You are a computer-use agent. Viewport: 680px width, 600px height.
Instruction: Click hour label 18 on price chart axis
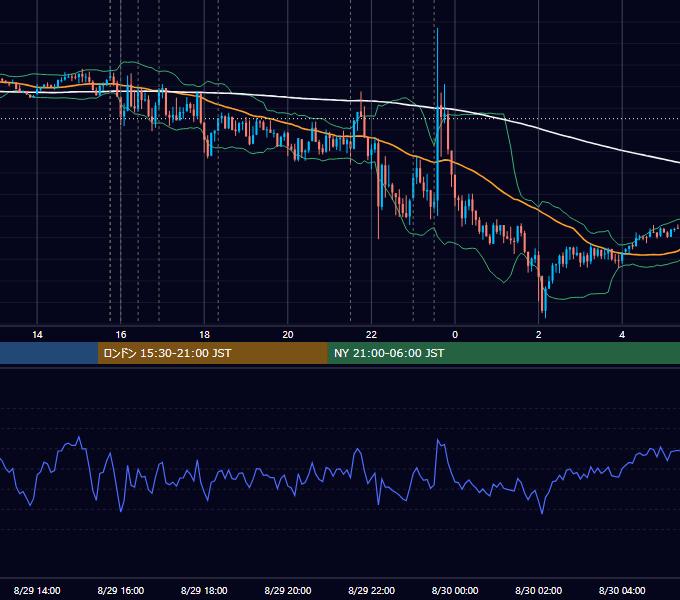coord(204,335)
